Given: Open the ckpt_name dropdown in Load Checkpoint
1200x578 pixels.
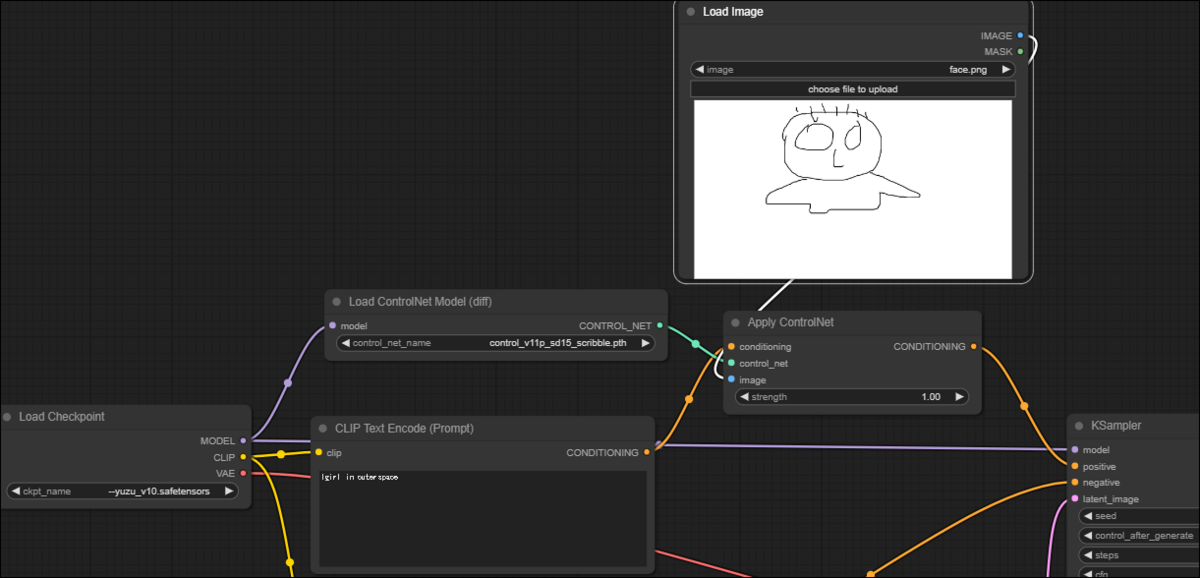Looking at the screenshot, I should point(122,491).
